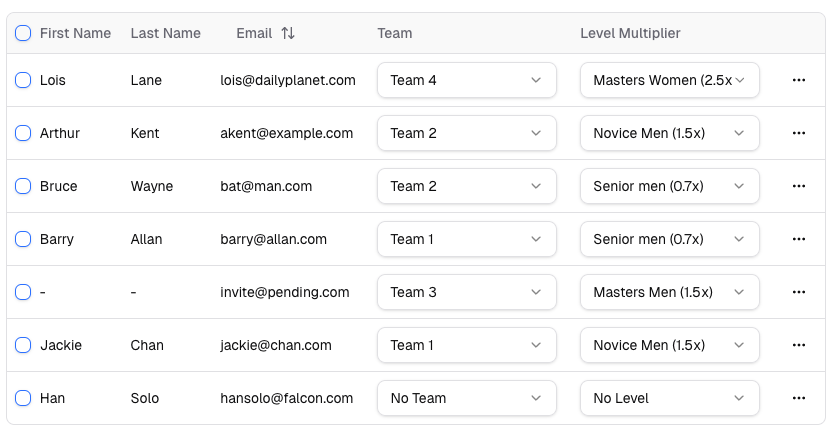
Task: Click the Level Multiplier column header
Action: coord(630,33)
